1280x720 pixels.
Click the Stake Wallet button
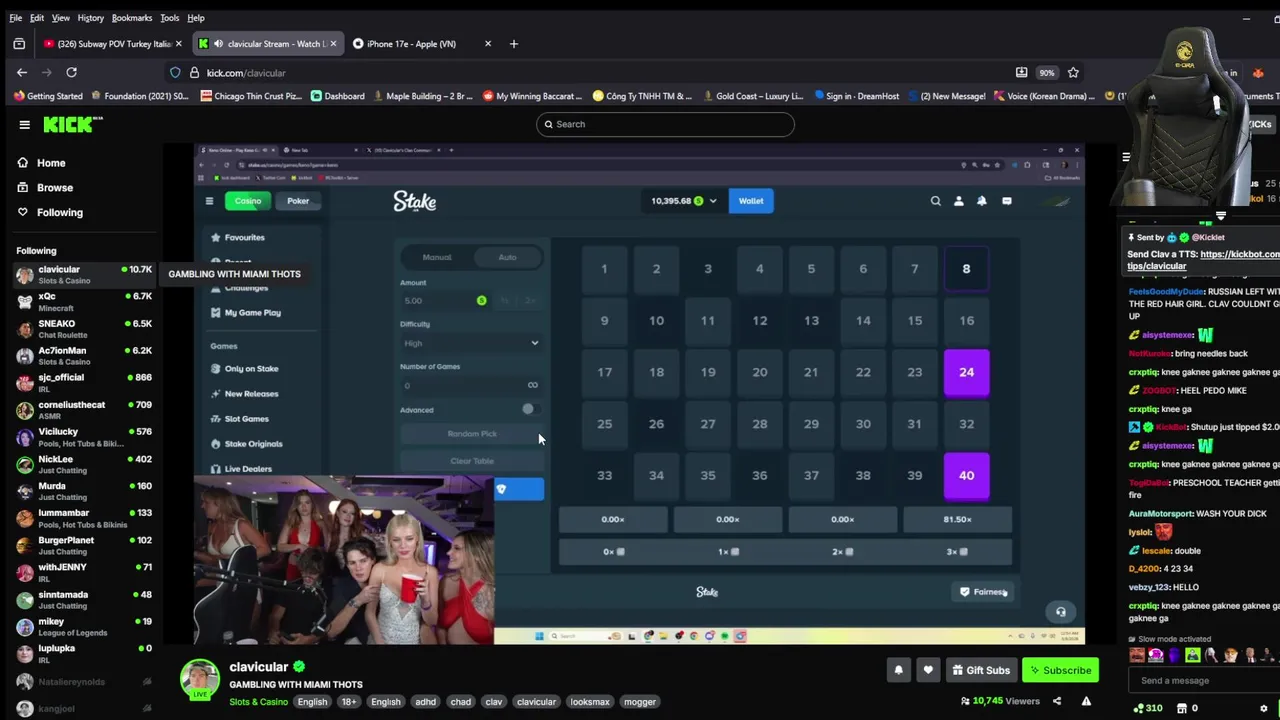point(751,201)
